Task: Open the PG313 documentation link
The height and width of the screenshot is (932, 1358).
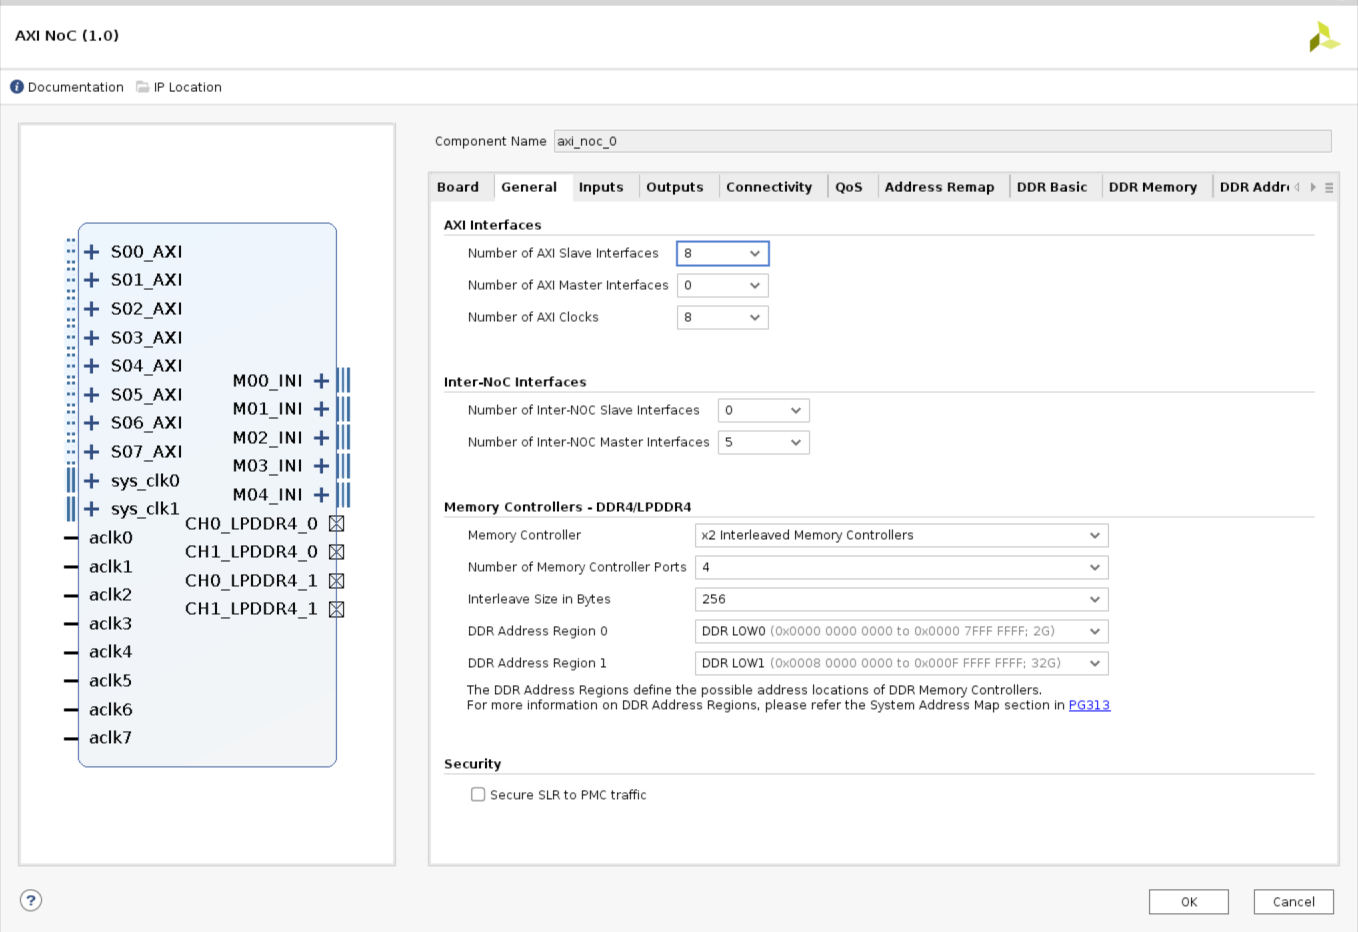Action: pyautogui.click(x=1089, y=705)
